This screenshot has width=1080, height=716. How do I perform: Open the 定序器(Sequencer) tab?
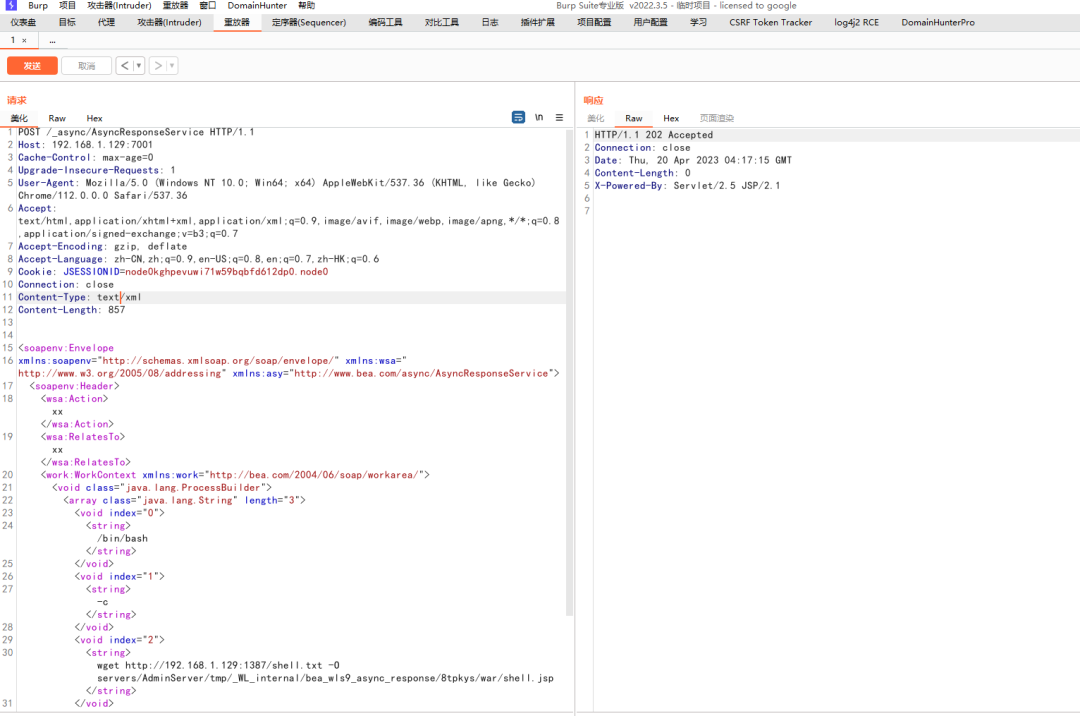[309, 23]
